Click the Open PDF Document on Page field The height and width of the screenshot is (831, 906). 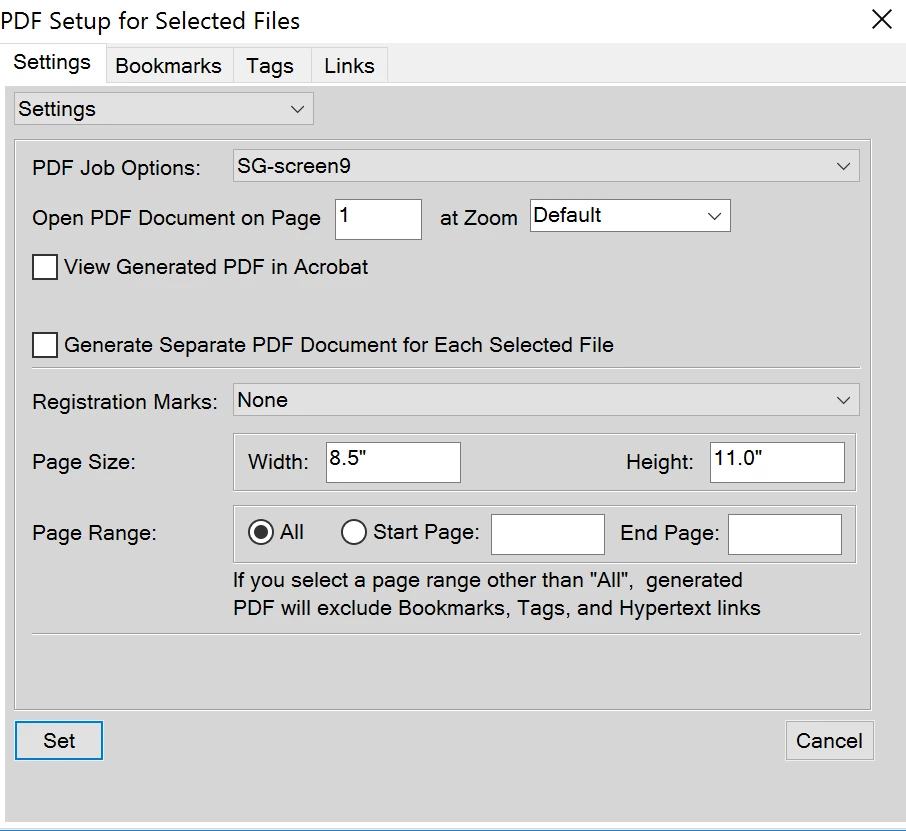pyautogui.click(x=378, y=220)
